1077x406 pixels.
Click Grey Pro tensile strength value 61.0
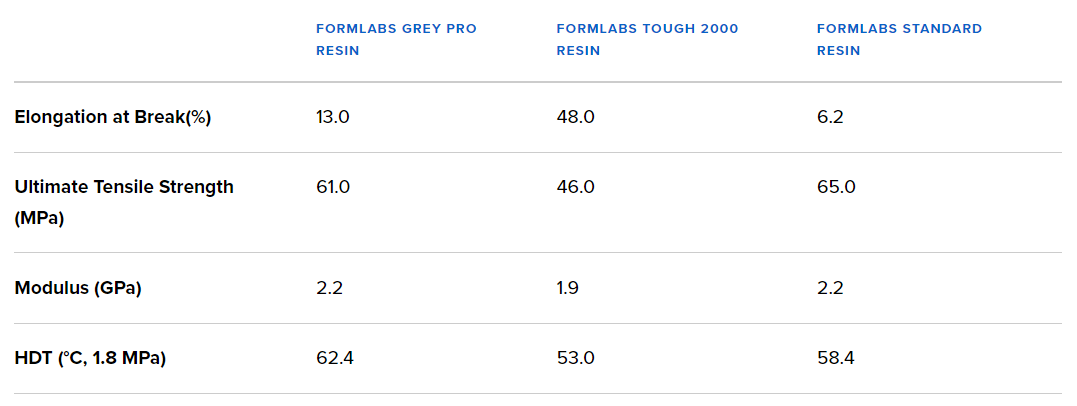pyautogui.click(x=333, y=187)
